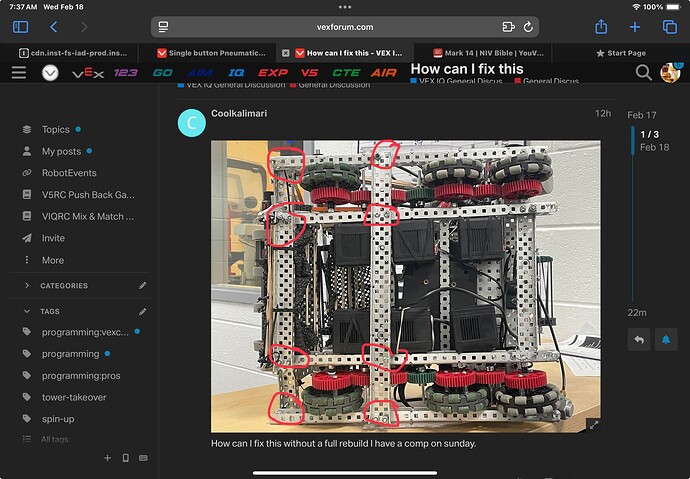The width and height of the screenshot is (690, 479).
Task: Open the VEX V5 section
Action: tap(310, 73)
